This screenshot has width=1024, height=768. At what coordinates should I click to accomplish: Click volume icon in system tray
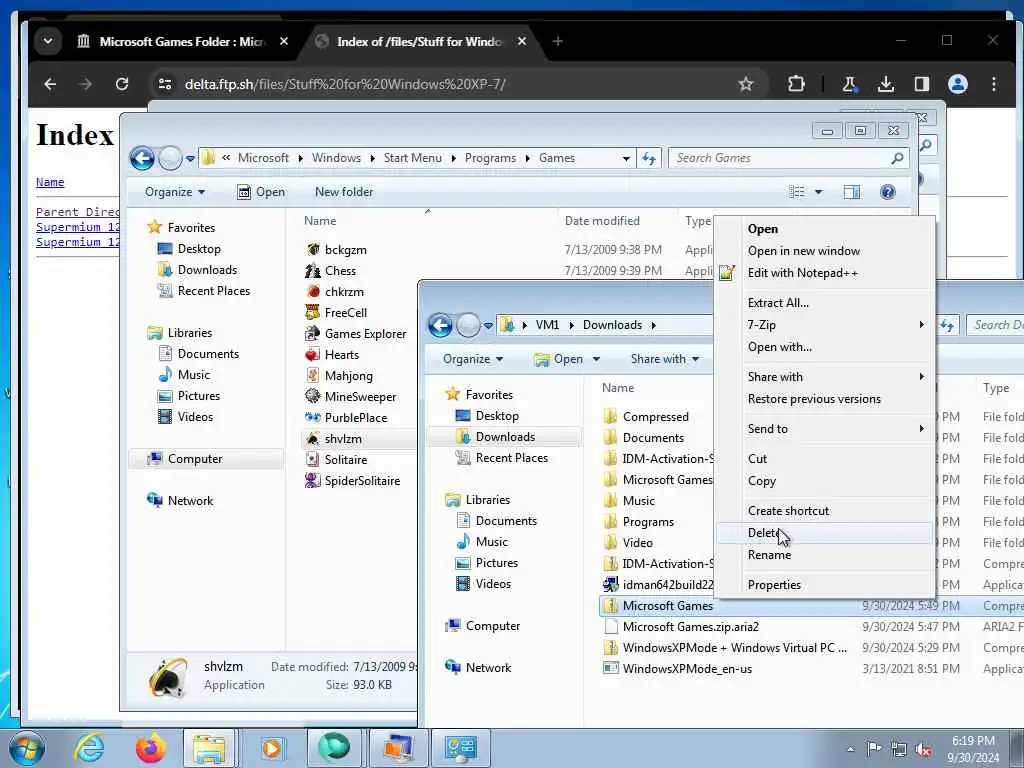pyautogui.click(x=923, y=749)
